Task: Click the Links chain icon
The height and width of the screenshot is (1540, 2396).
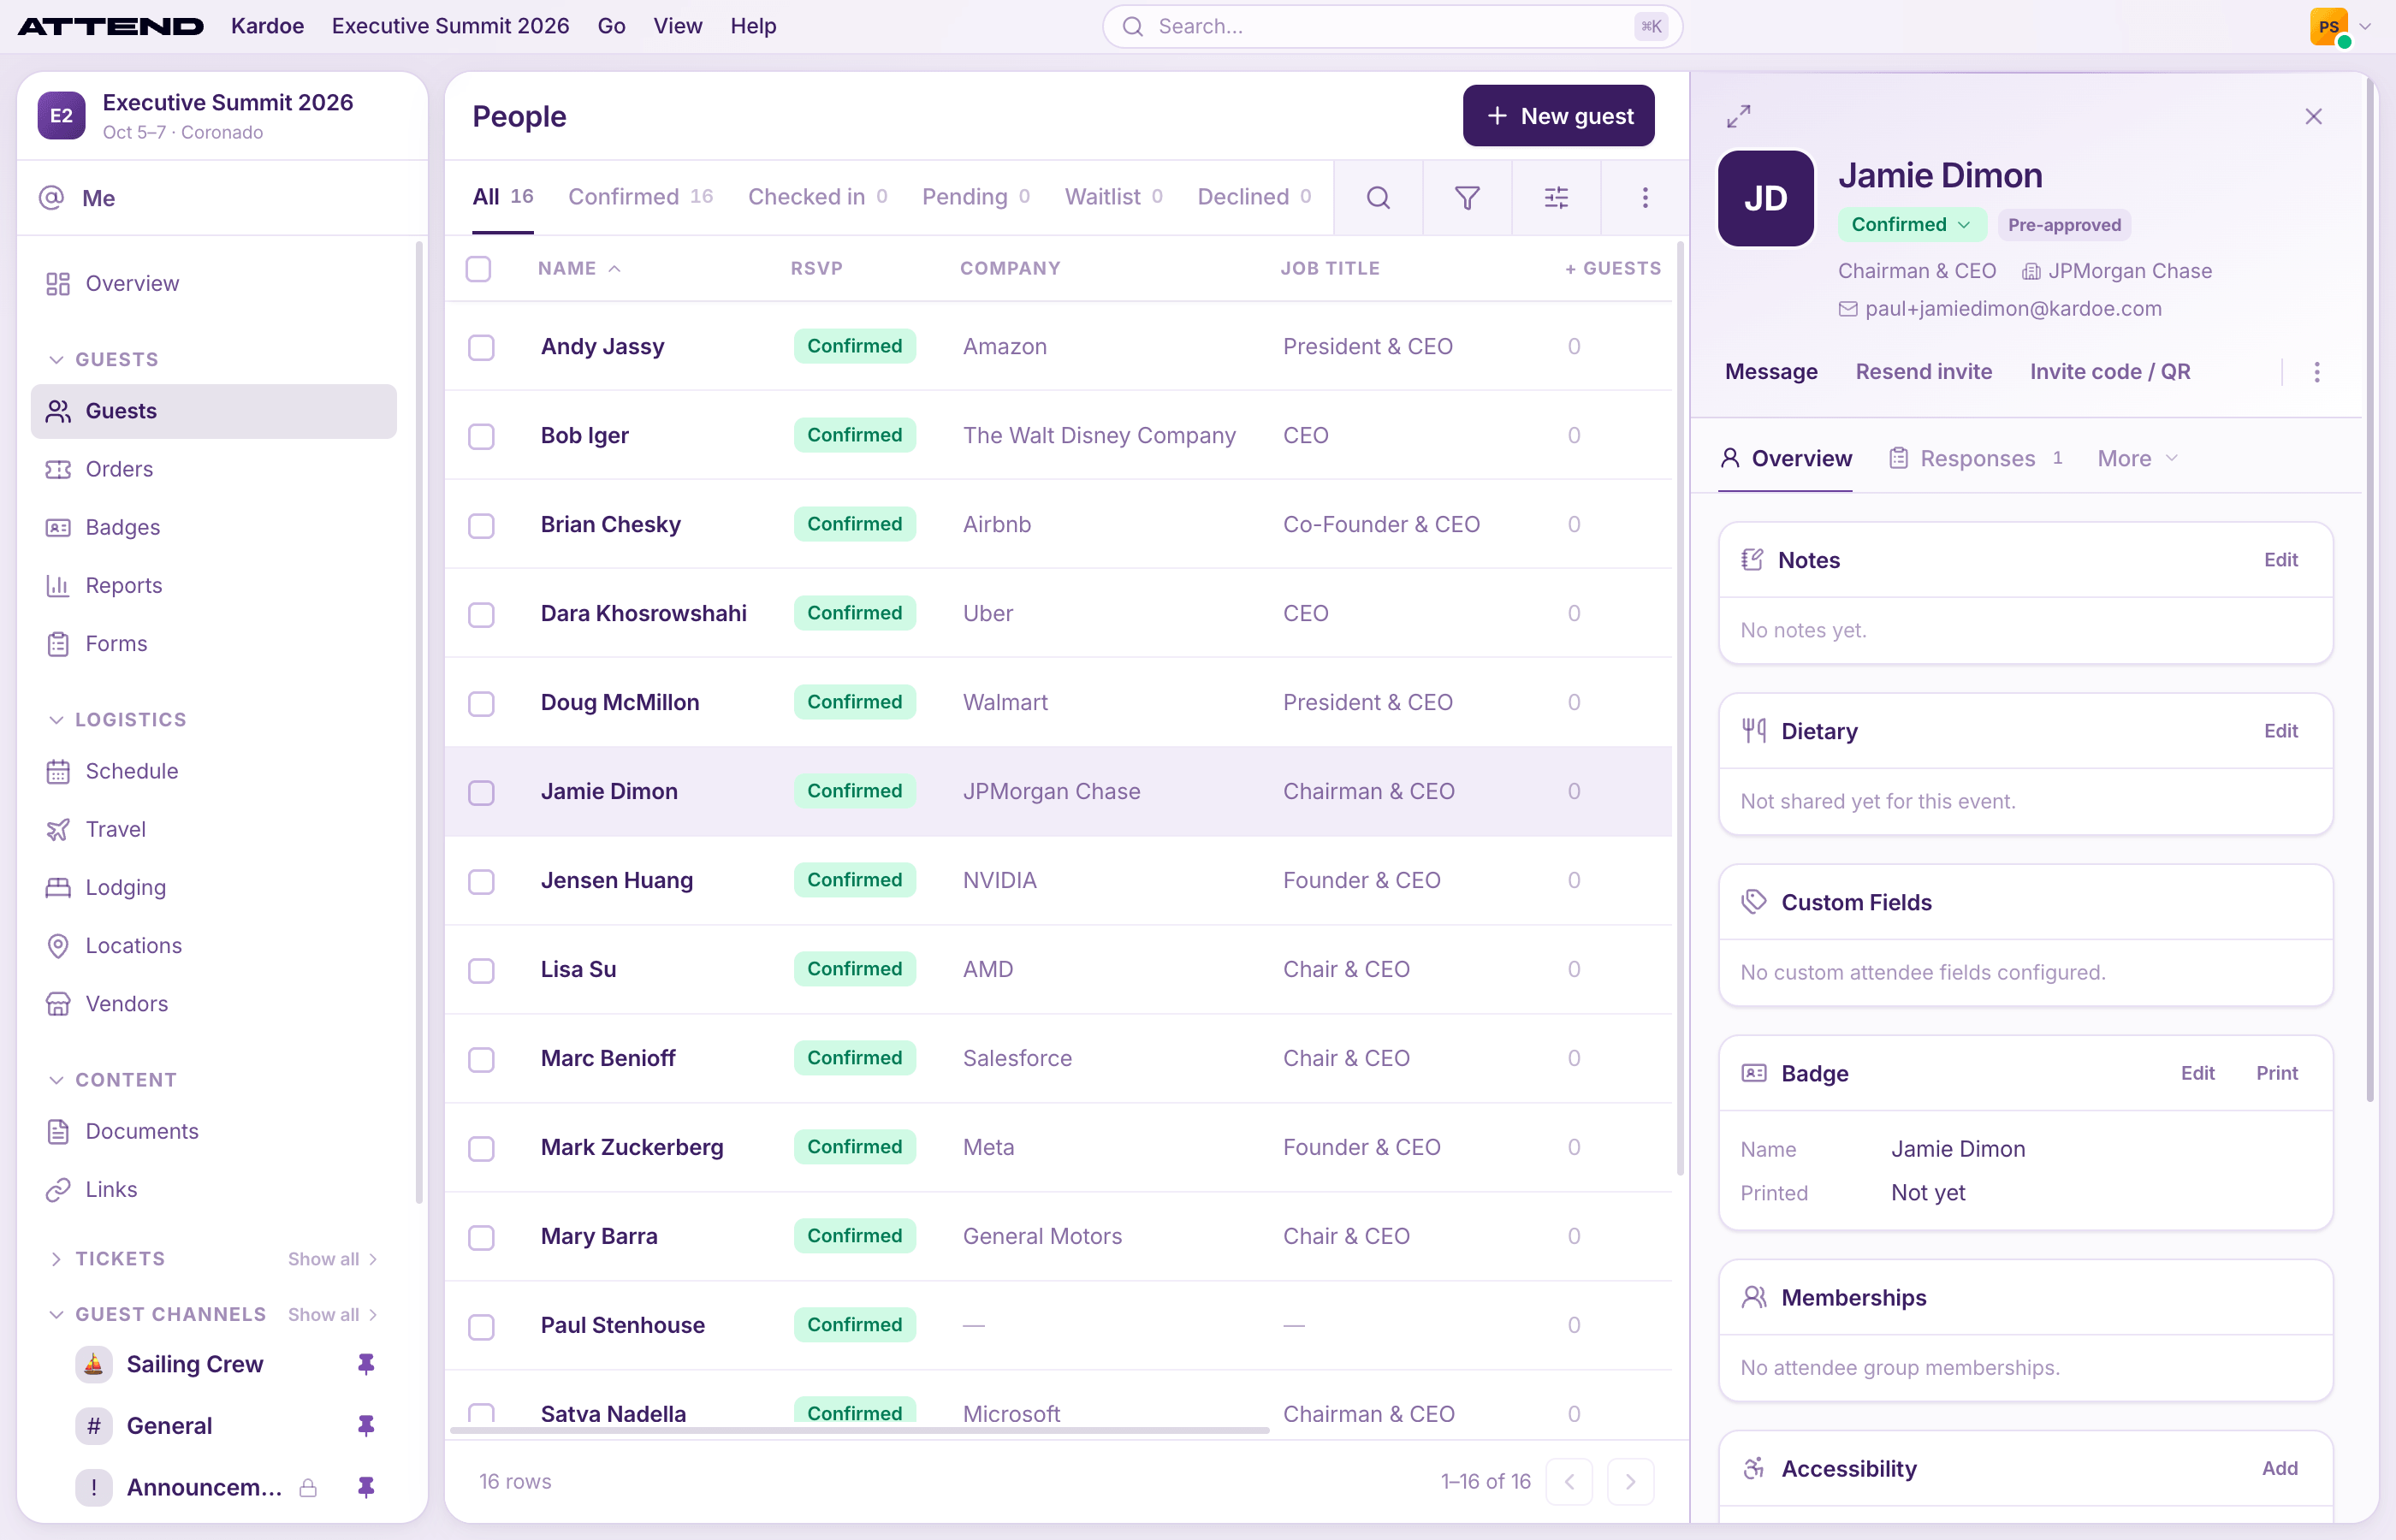Action: coord(58,1189)
